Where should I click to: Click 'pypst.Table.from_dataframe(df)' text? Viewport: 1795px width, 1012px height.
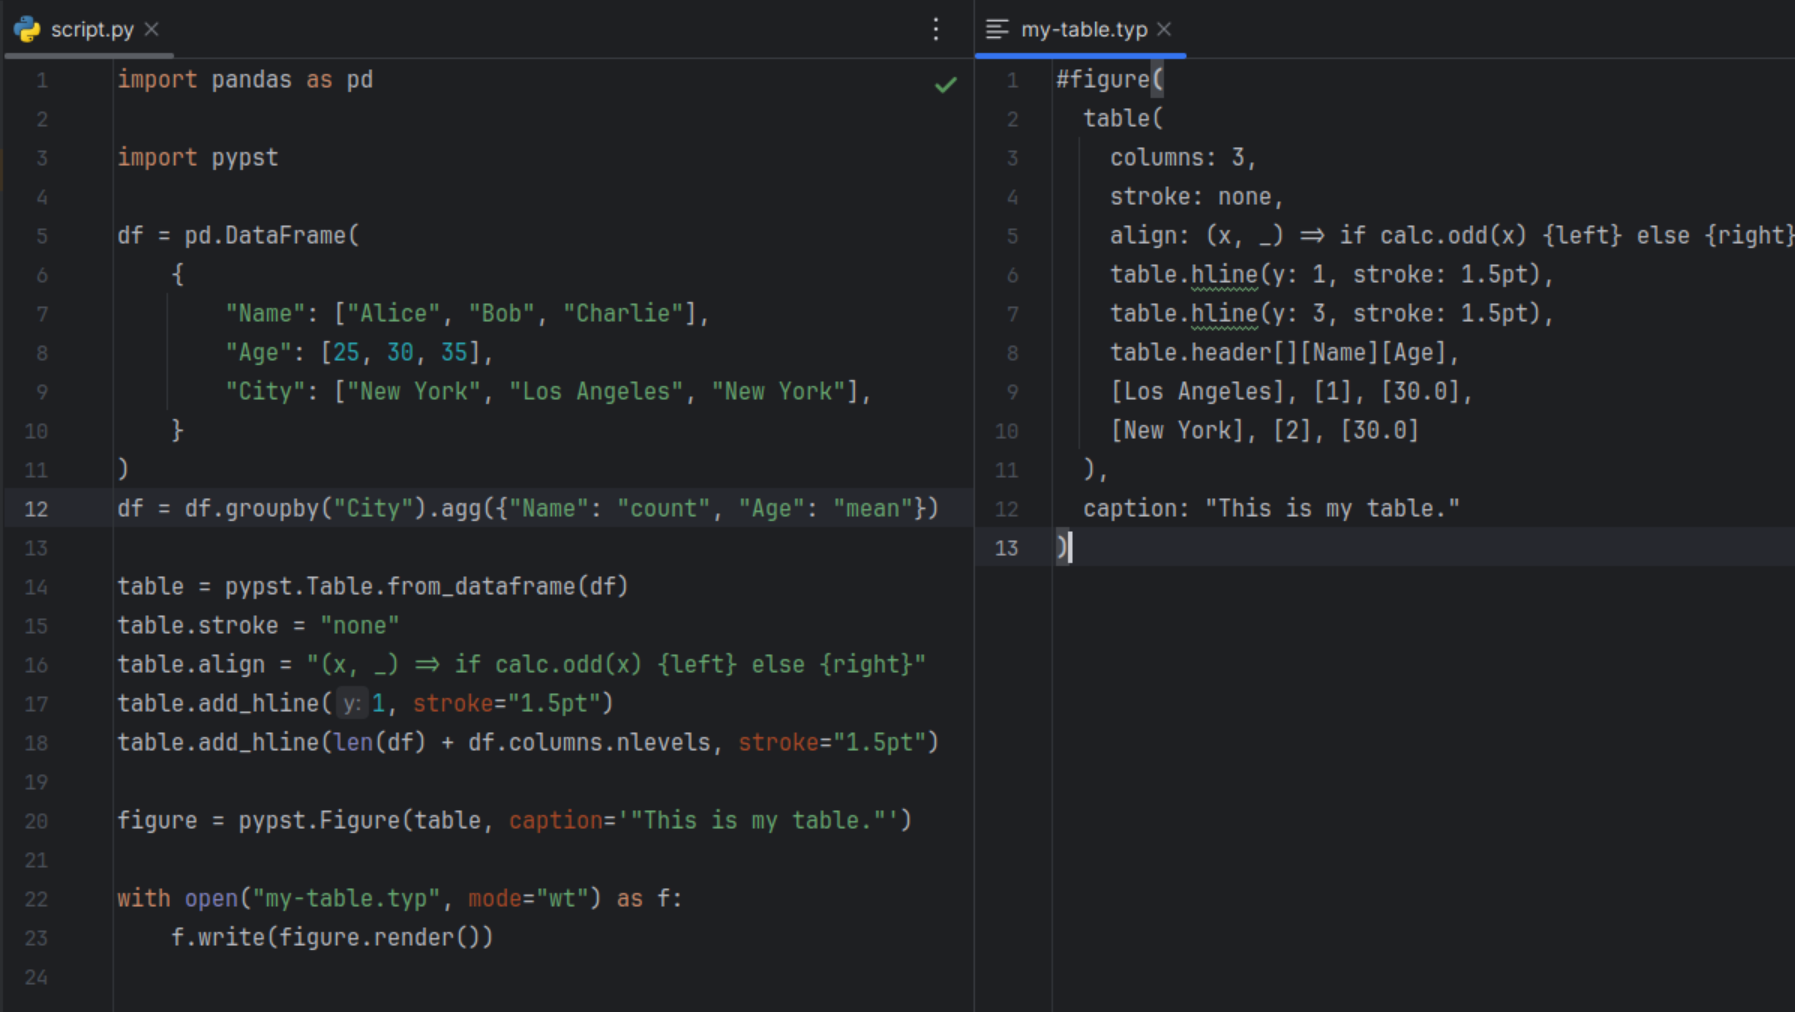point(426,586)
